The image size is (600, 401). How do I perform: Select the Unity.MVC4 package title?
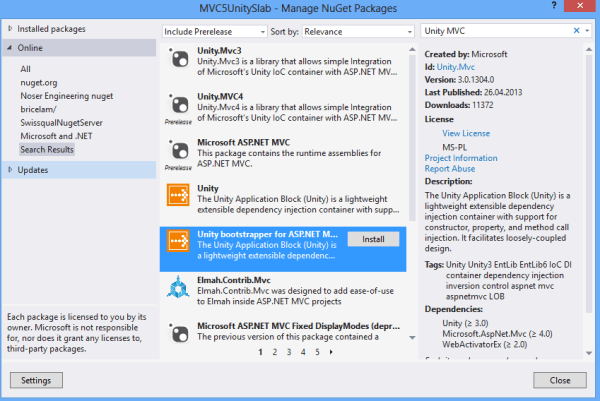click(x=220, y=96)
